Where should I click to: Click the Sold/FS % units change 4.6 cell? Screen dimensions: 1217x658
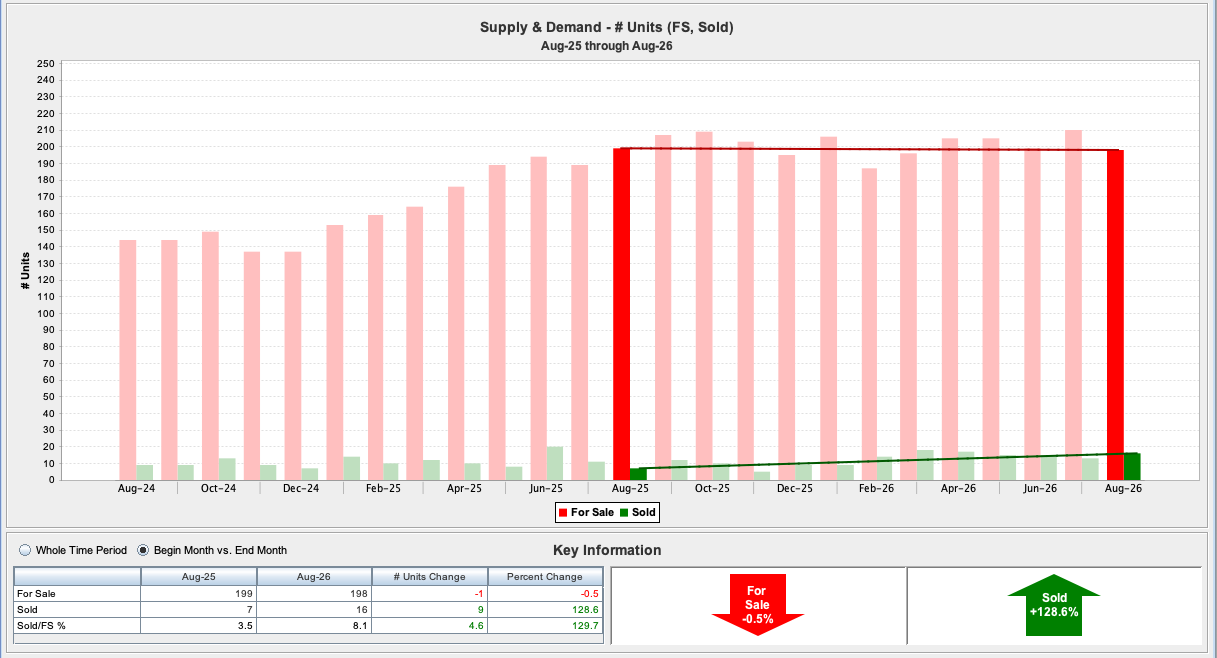tap(430, 625)
